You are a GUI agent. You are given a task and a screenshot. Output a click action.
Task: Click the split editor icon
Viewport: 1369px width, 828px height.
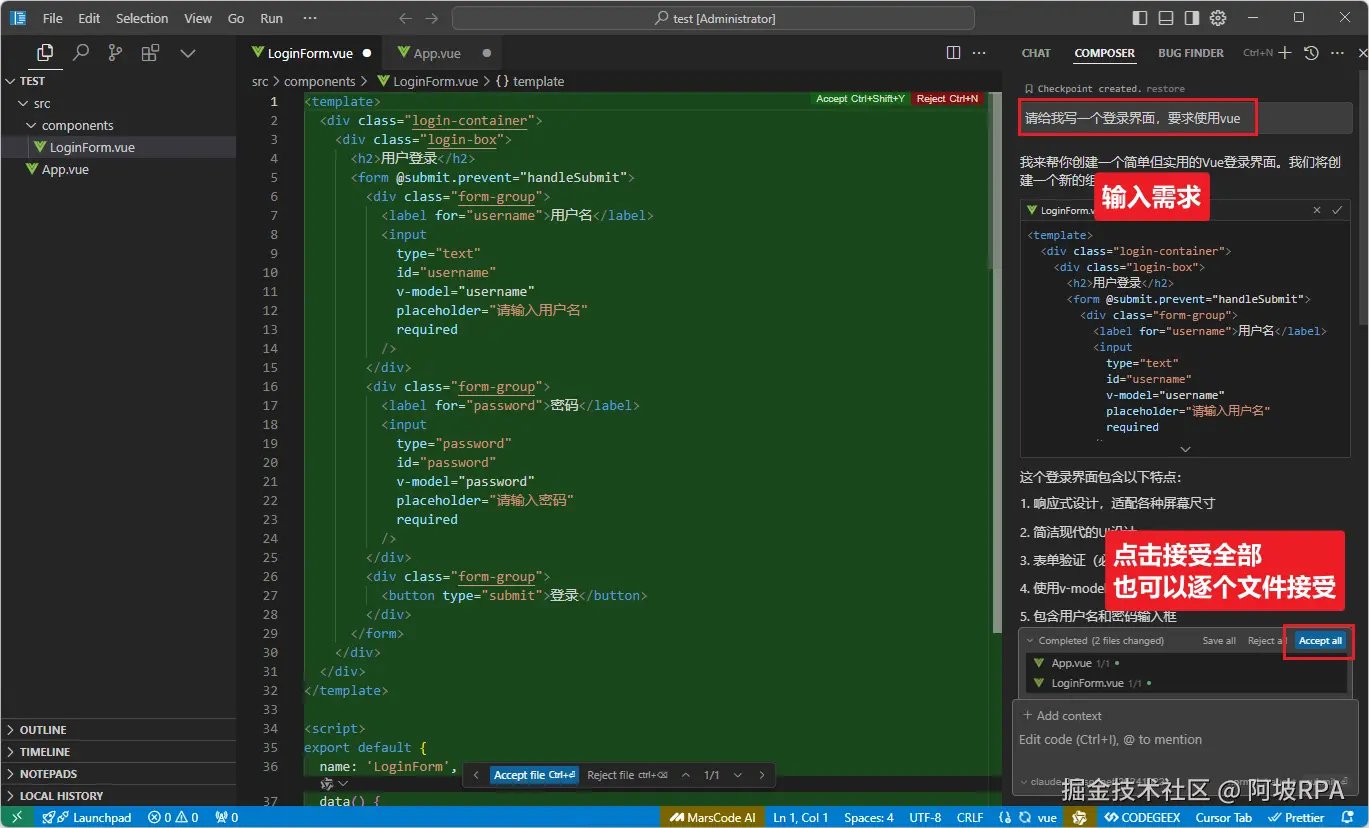click(x=953, y=53)
